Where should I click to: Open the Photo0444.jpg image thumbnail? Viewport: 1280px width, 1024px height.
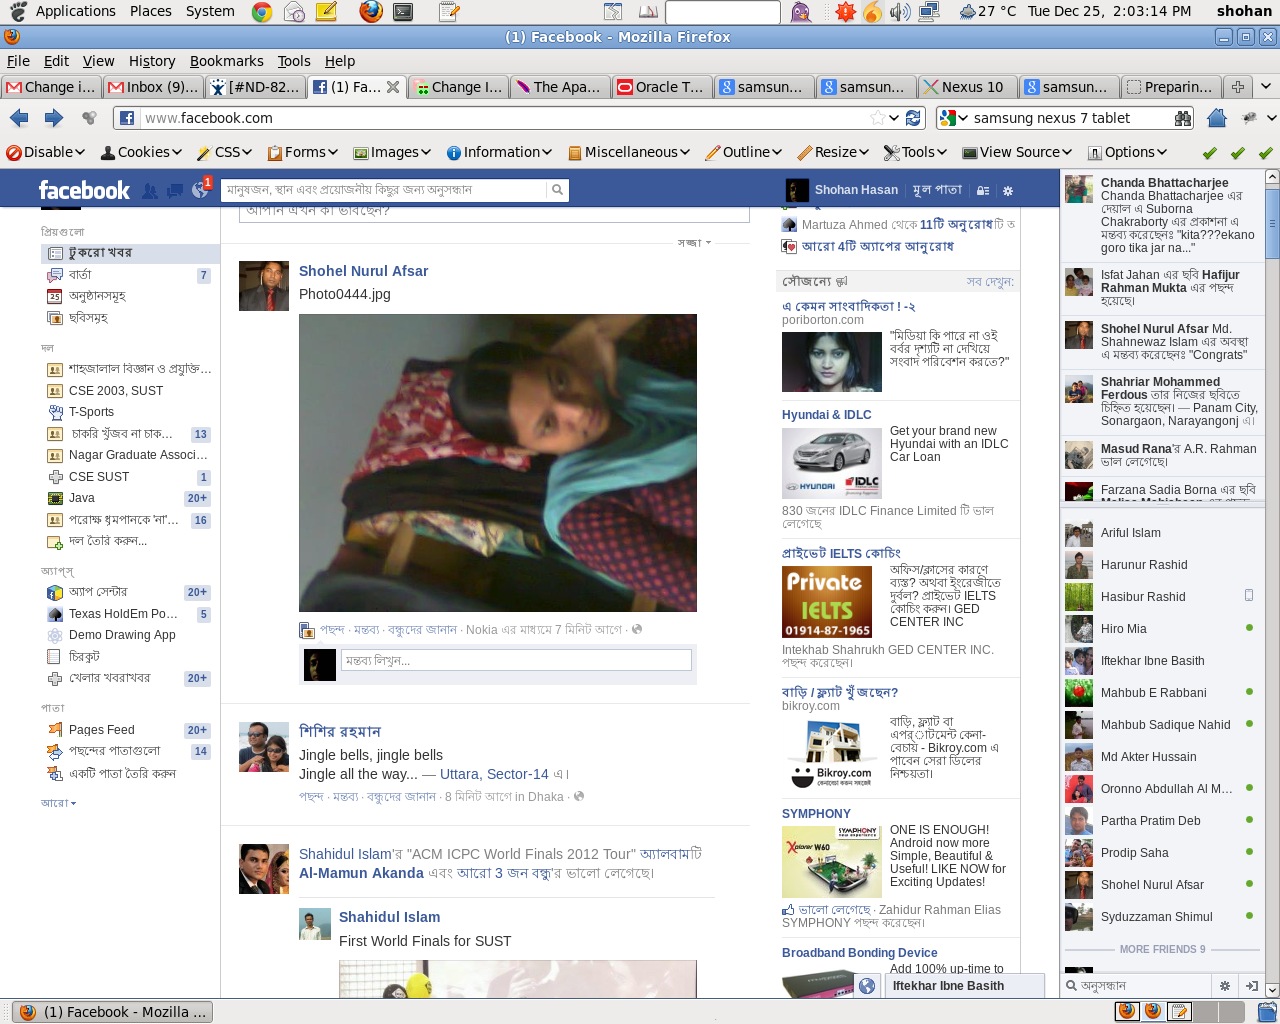498,463
